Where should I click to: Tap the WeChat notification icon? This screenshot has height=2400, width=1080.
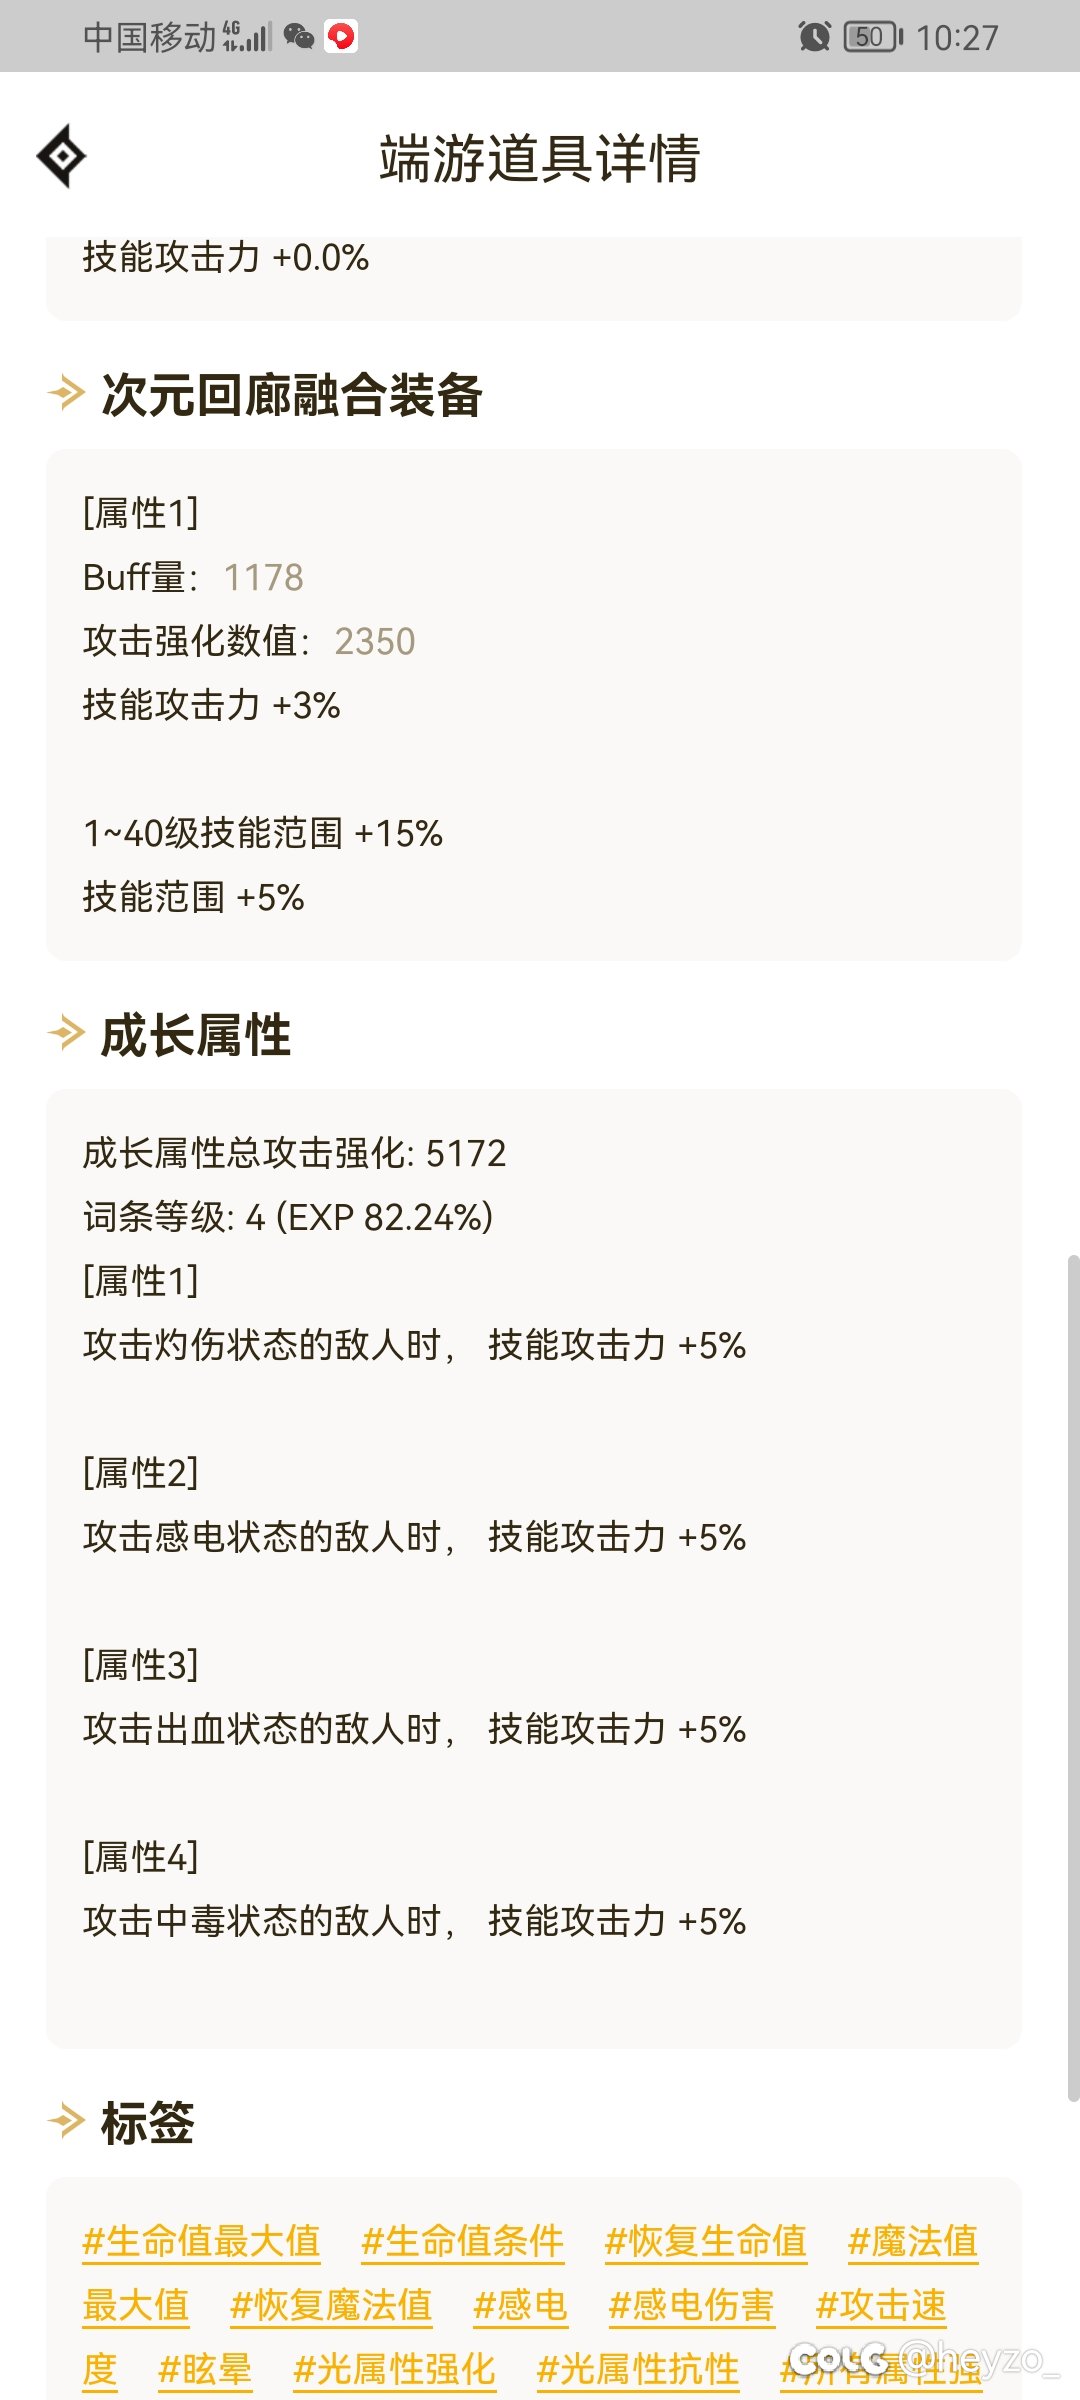tap(299, 37)
